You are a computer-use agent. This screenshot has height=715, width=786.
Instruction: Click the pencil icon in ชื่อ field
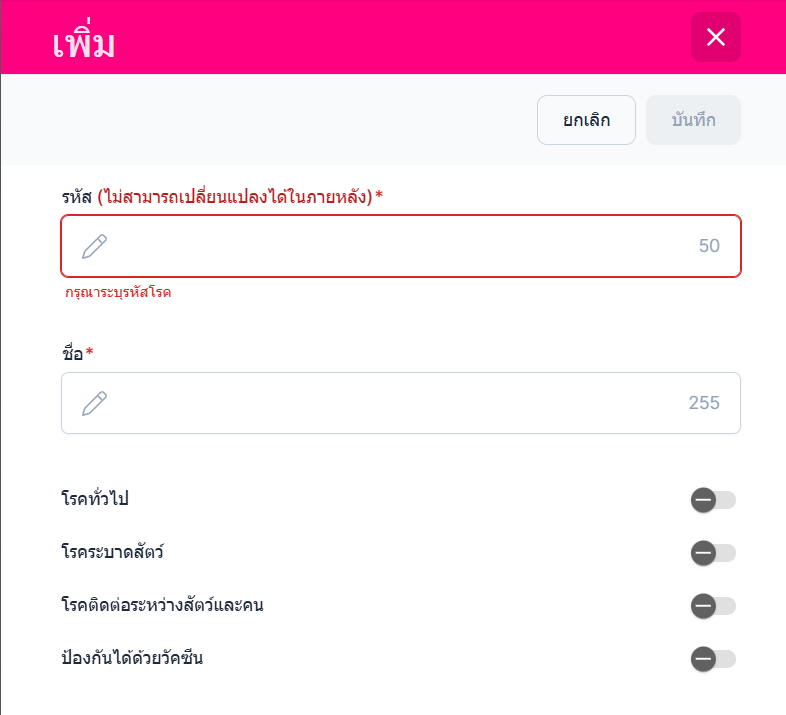[95, 403]
